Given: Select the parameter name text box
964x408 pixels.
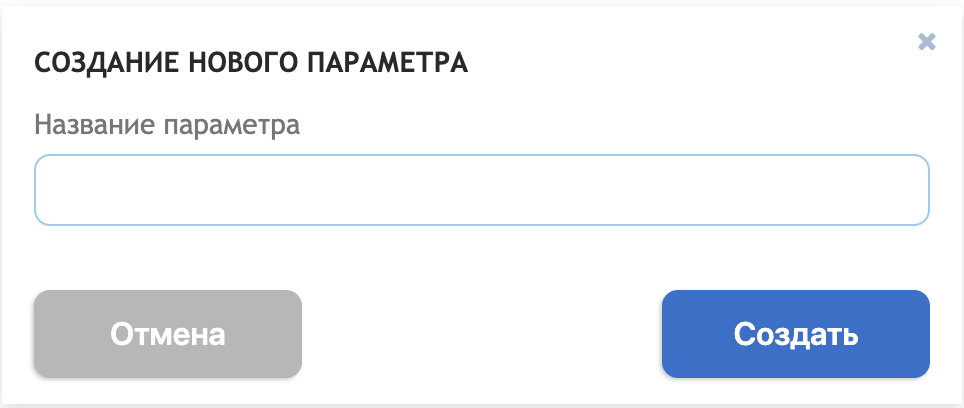Looking at the screenshot, I should coord(481,190).
